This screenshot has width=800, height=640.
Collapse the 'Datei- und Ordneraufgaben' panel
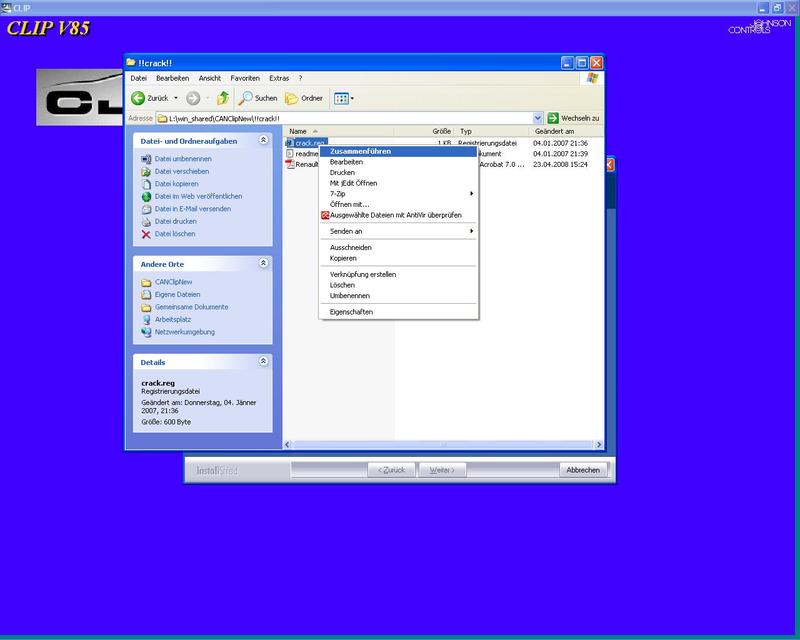click(x=263, y=141)
